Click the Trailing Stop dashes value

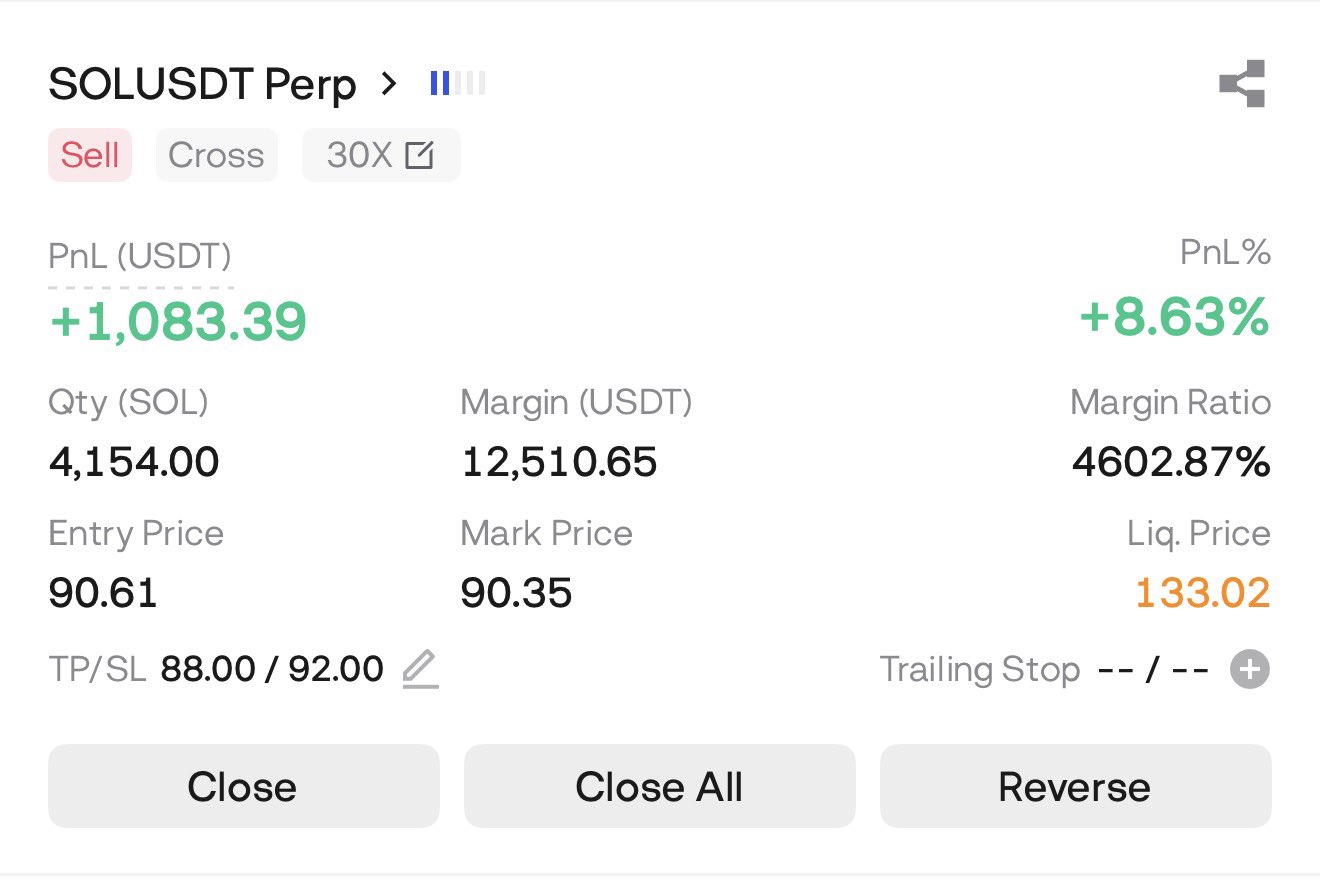[x=1153, y=669]
